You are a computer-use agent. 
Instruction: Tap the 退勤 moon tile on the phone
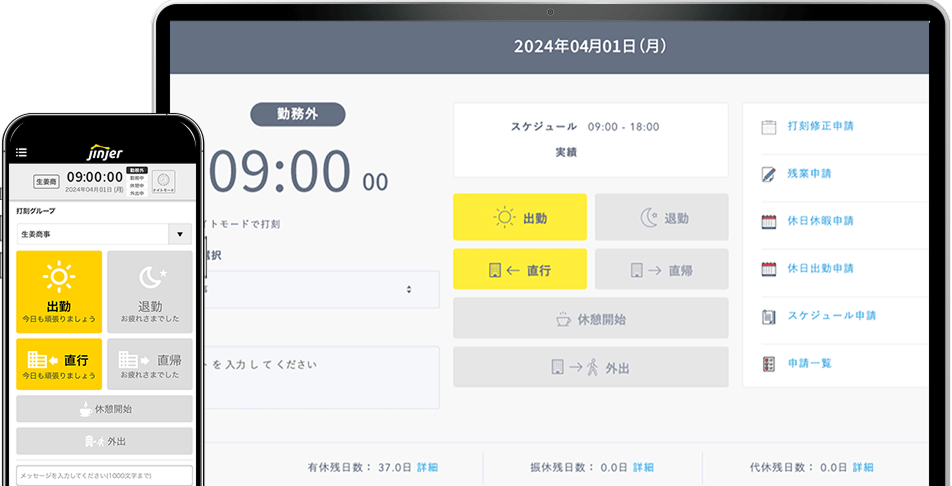[x=149, y=291]
